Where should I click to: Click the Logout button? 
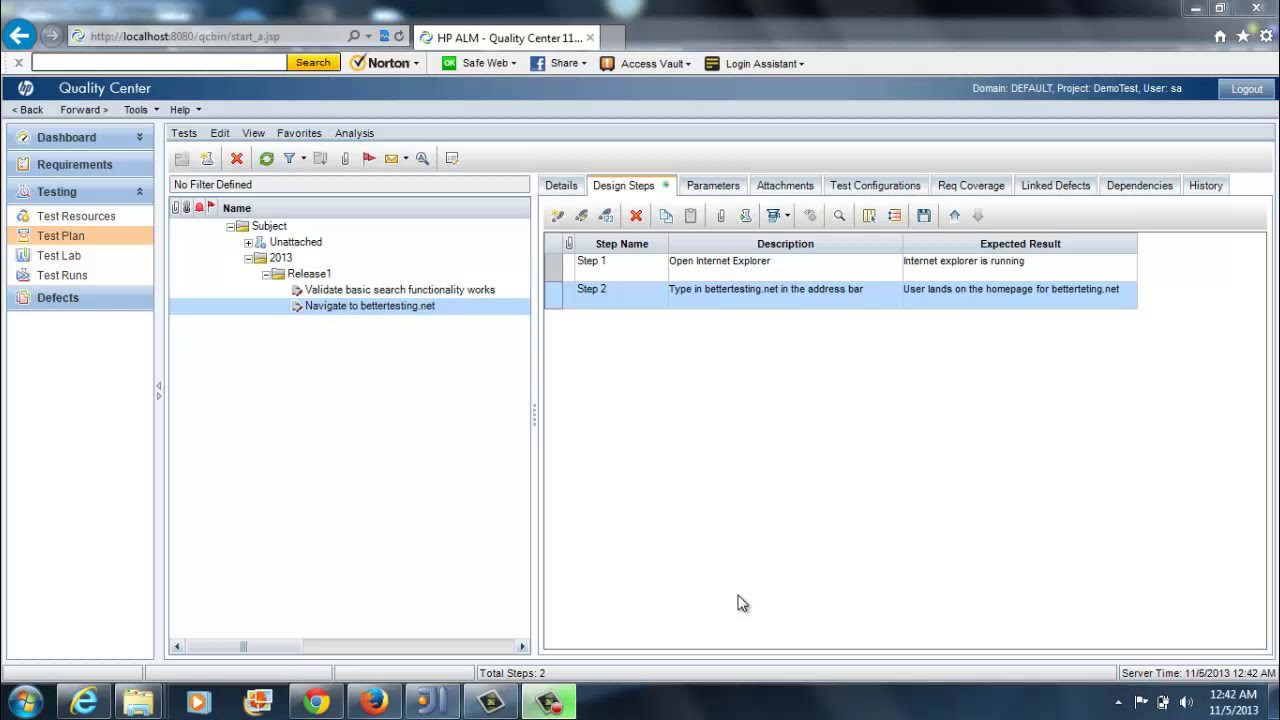pos(1247,89)
